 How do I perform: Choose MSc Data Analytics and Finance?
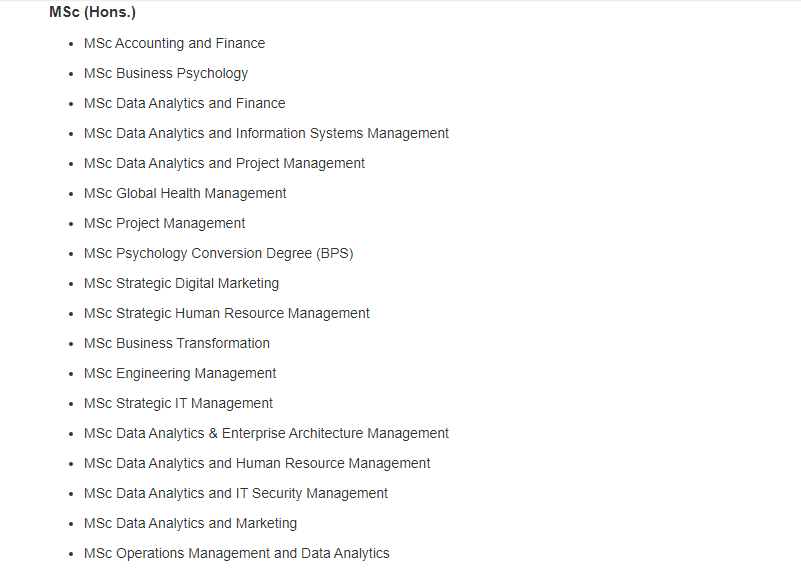(185, 103)
